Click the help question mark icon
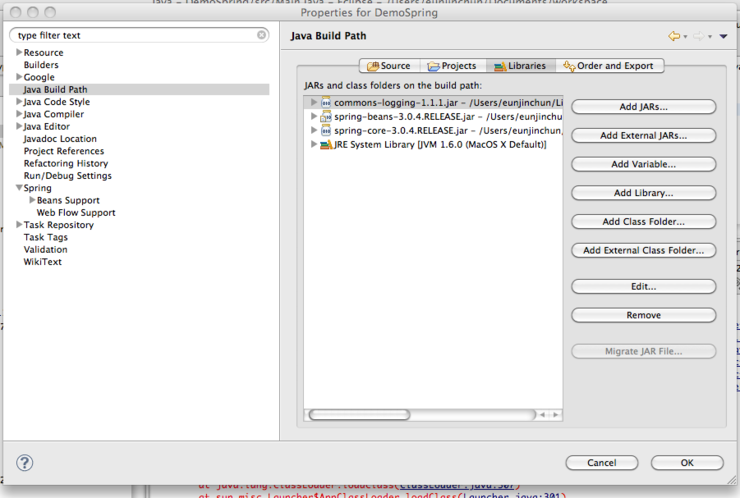The width and height of the screenshot is (740, 498). click(25, 463)
